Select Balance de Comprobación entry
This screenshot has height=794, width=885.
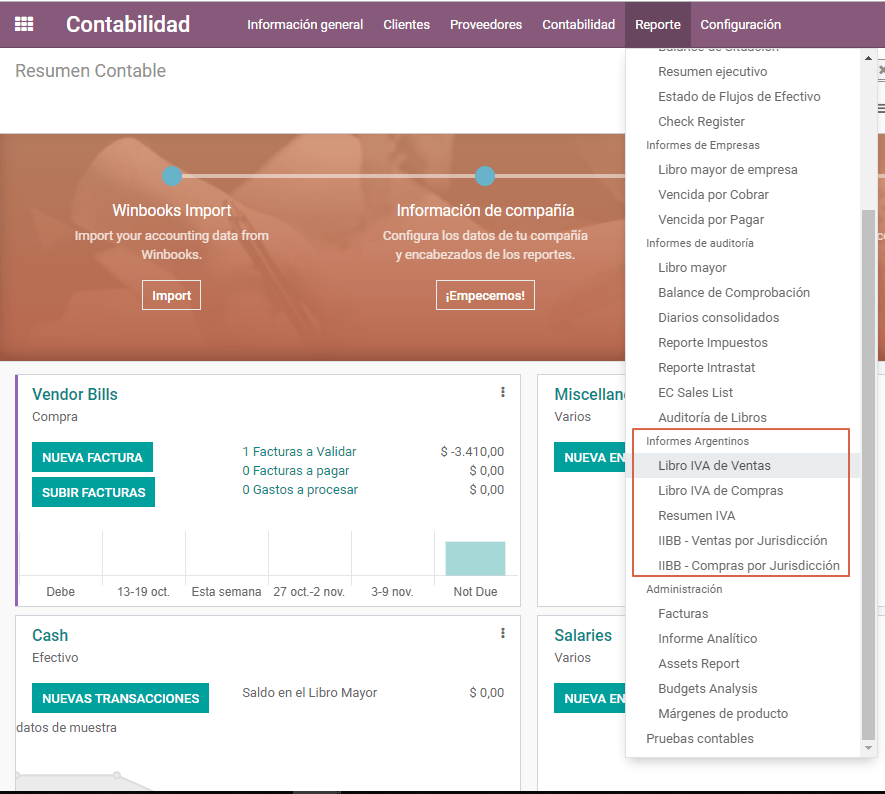tap(733, 293)
